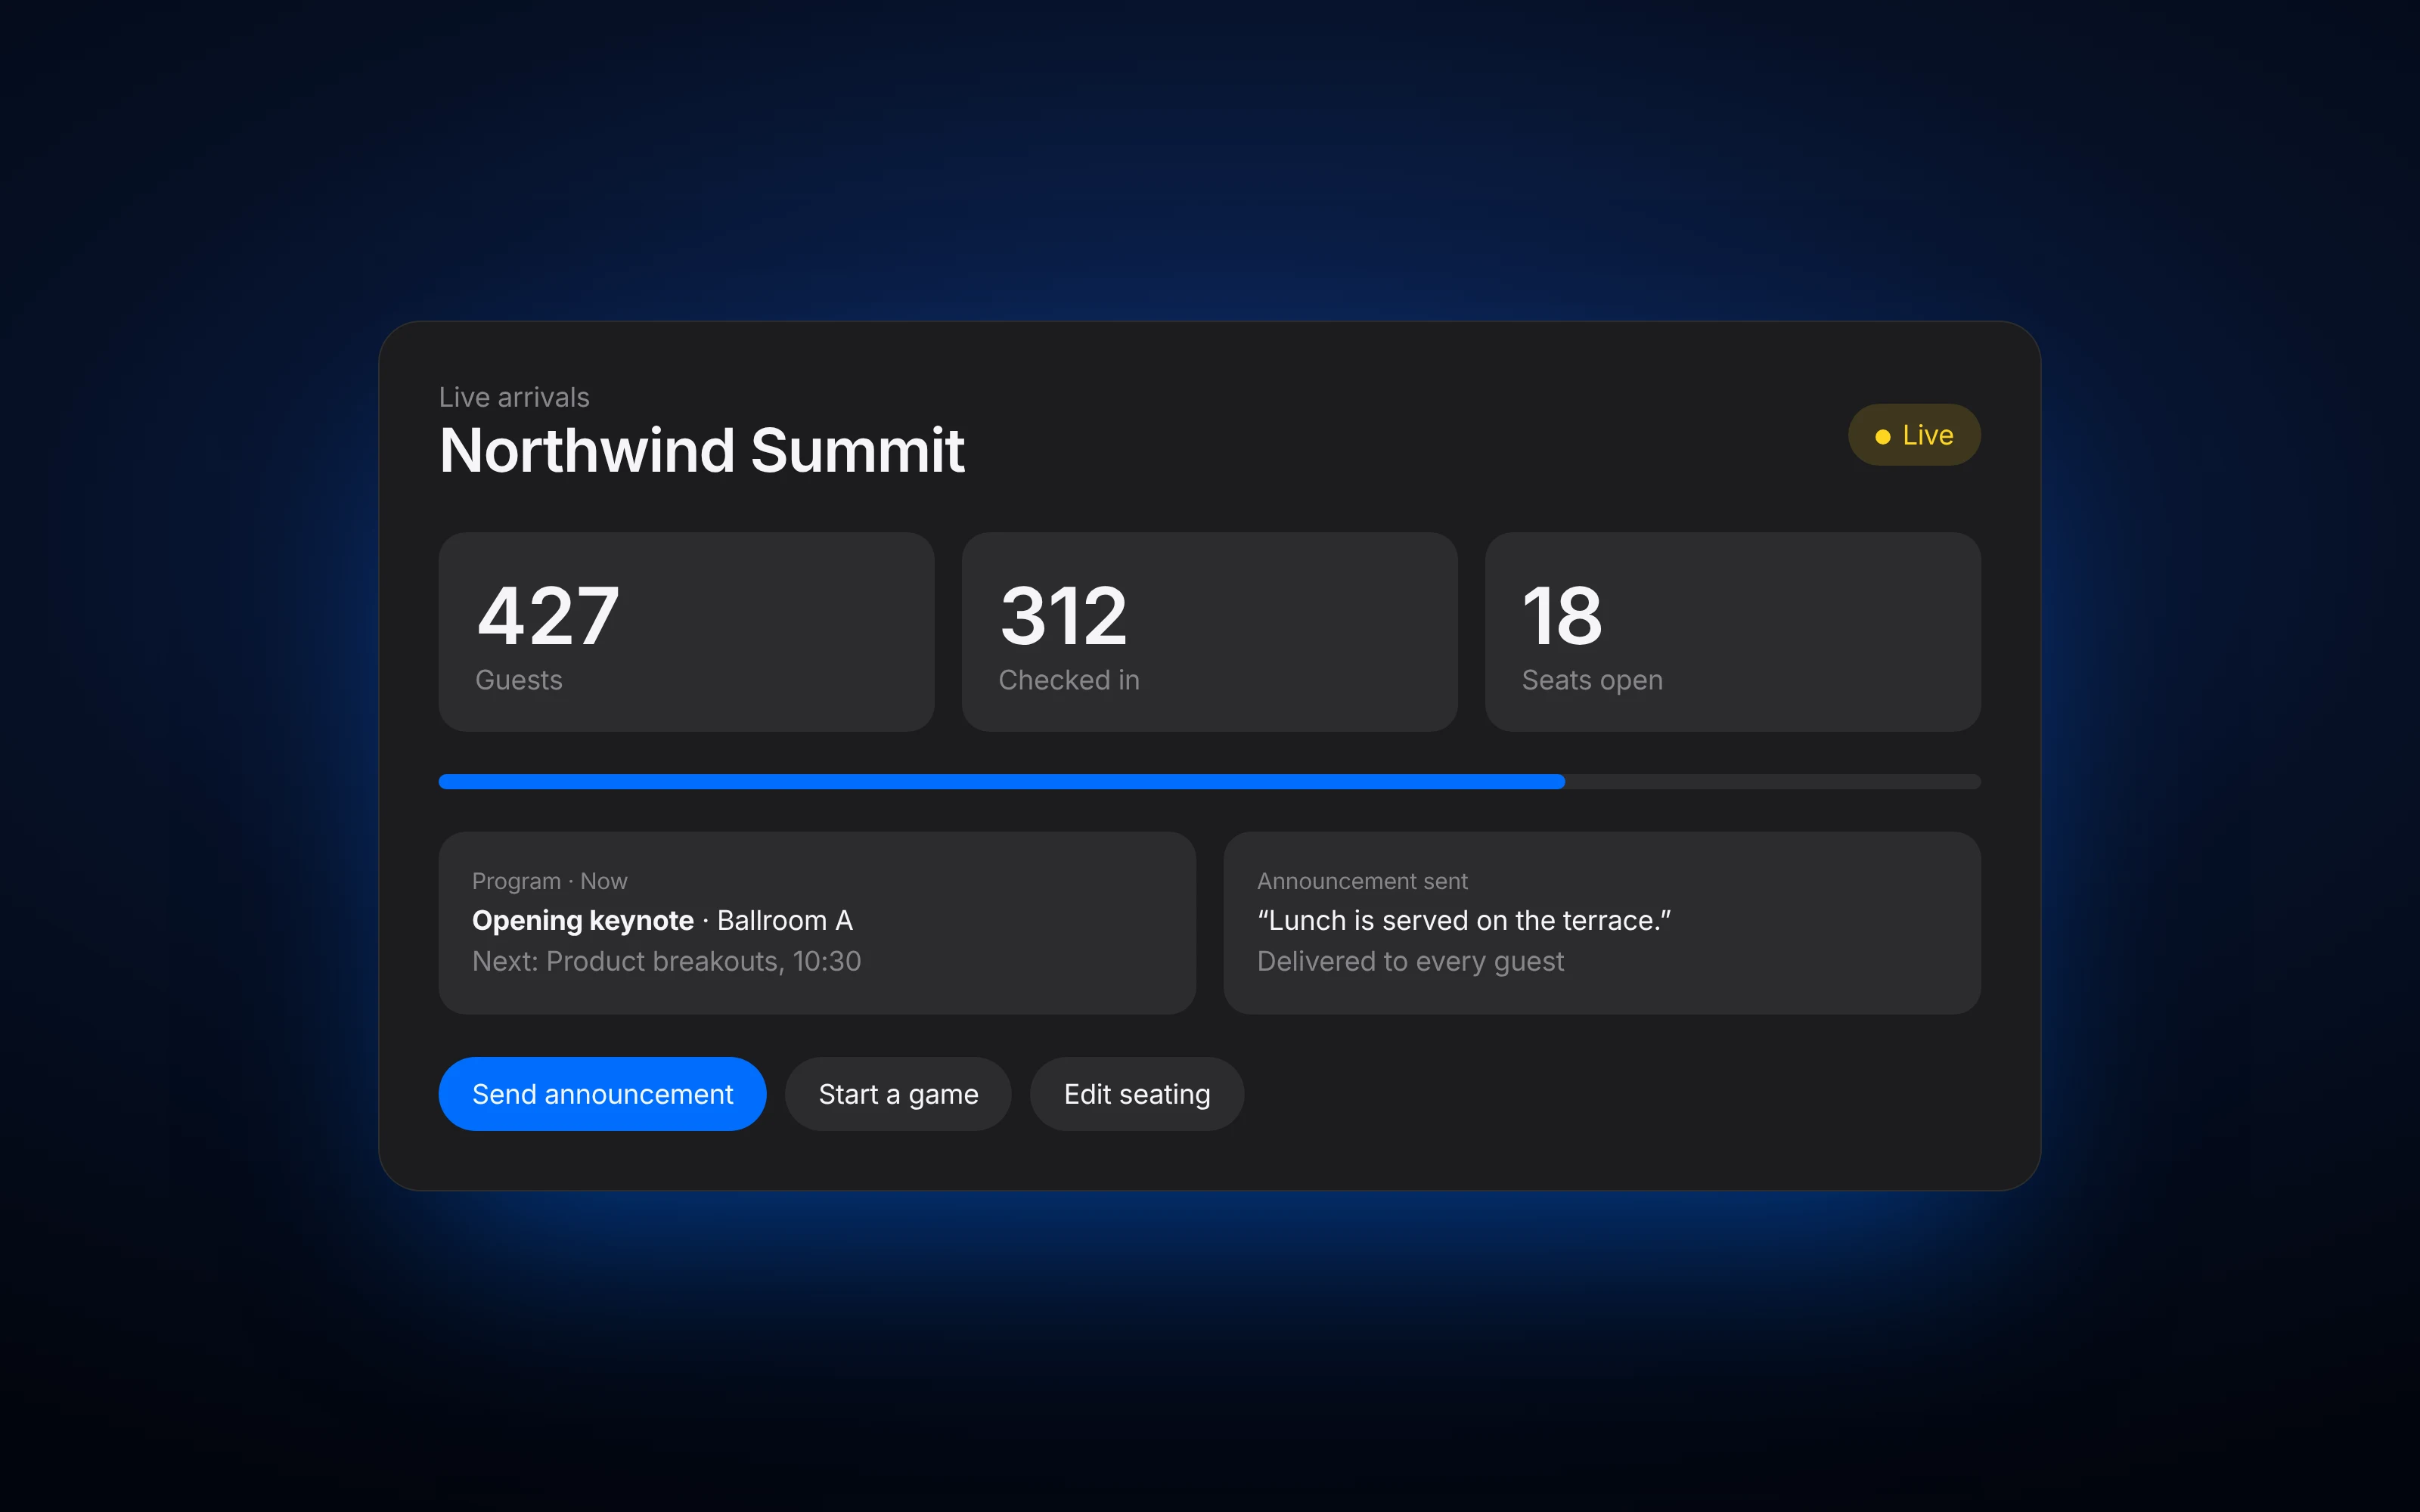Select the 18 Seats open card
Viewport: 2420px width, 1512px height.
point(1732,632)
